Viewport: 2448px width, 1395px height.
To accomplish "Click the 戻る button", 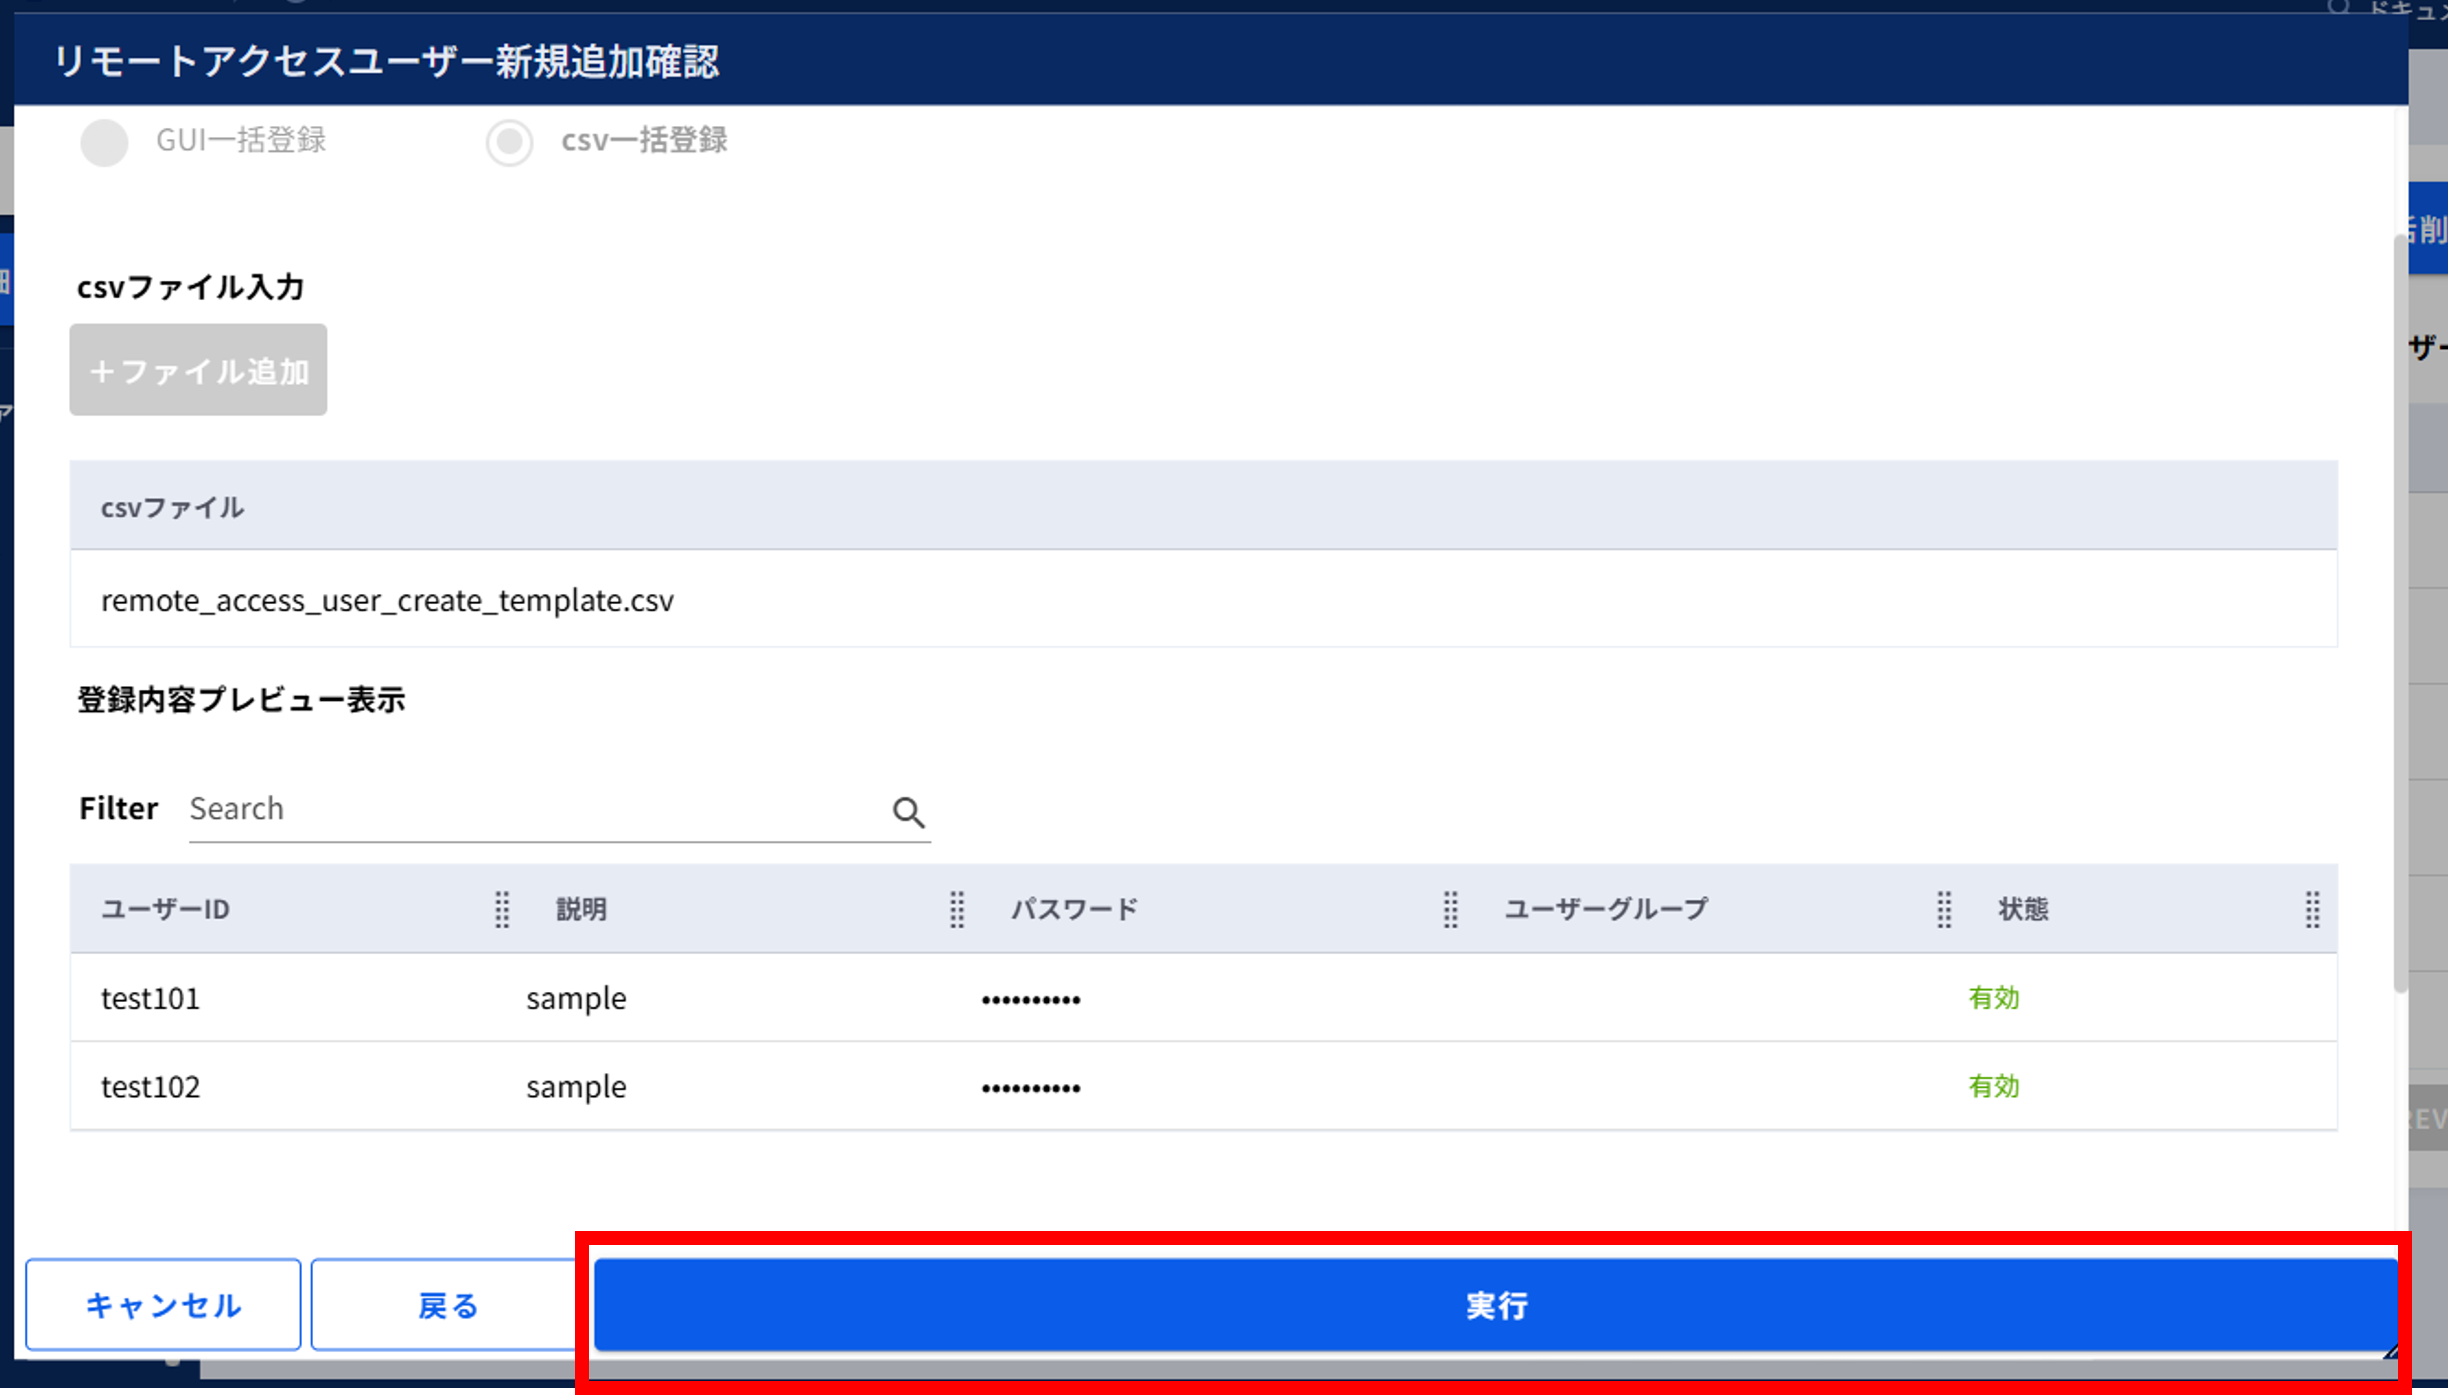I will pyautogui.click(x=447, y=1305).
